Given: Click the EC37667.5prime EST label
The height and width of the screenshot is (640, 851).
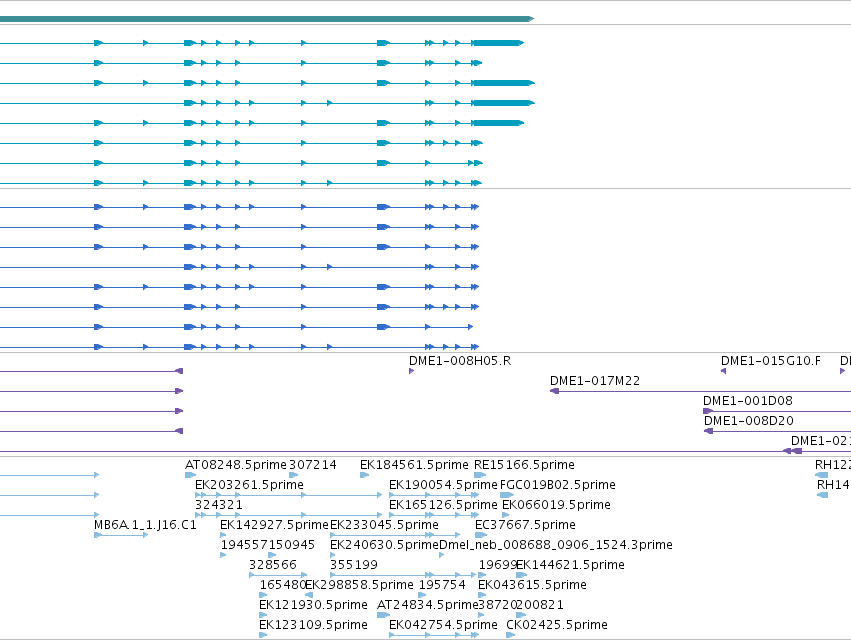Looking at the screenshot, I should pos(525,525).
